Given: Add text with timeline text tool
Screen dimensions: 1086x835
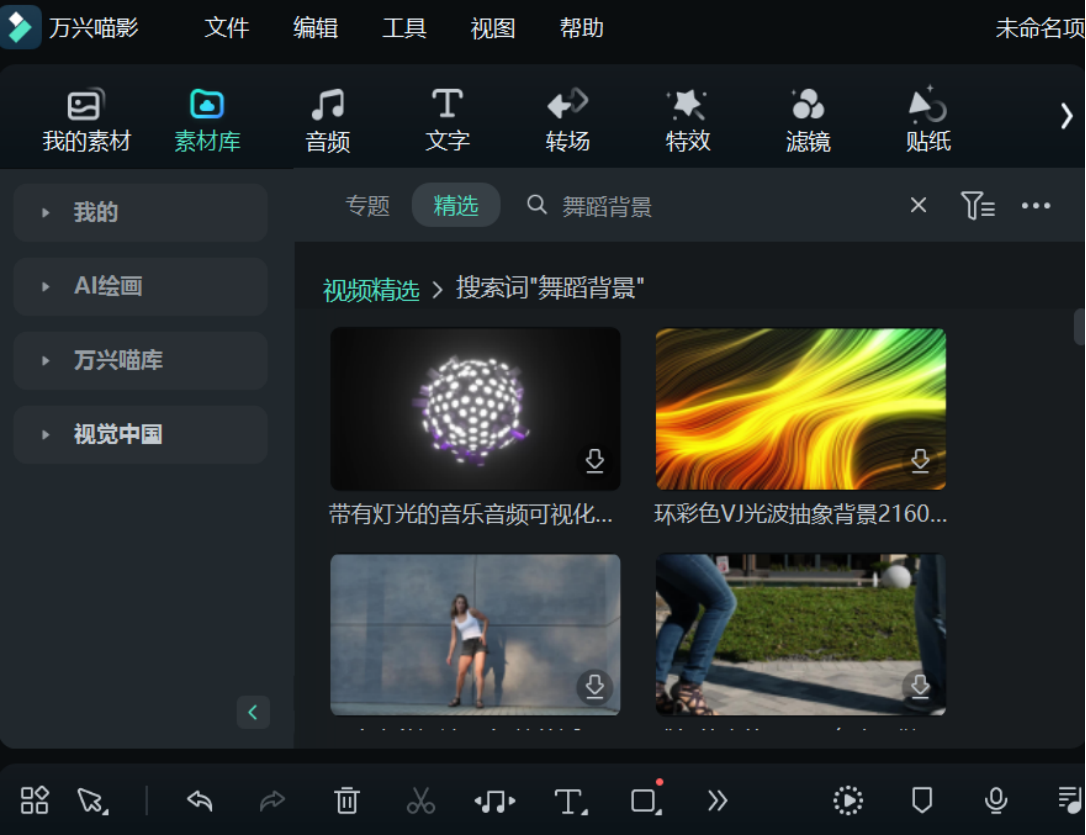Looking at the screenshot, I should click(571, 802).
